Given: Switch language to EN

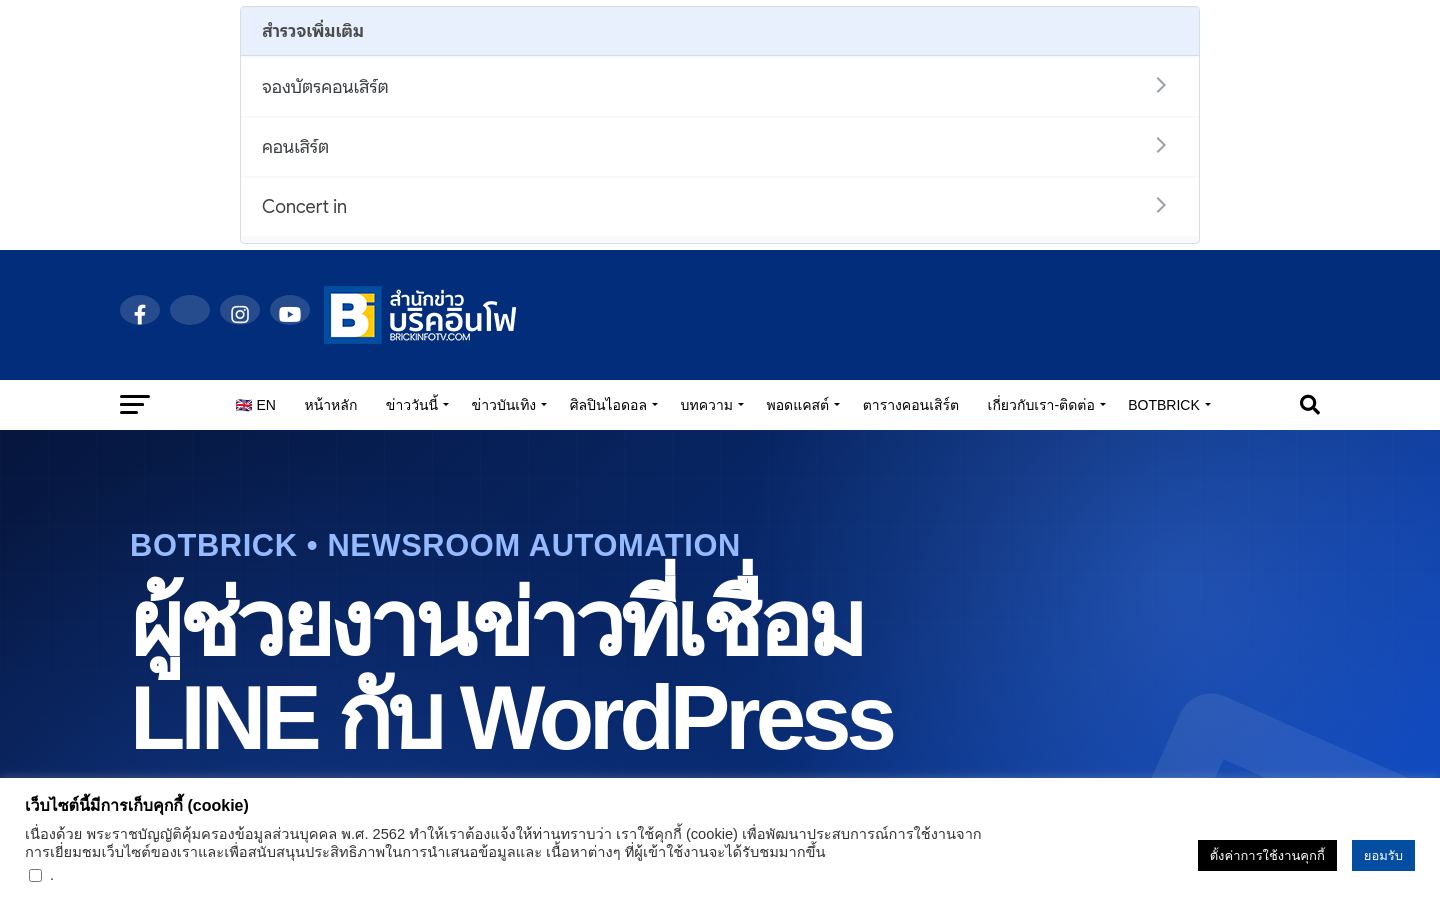Looking at the screenshot, I should [x=256, y=405].
